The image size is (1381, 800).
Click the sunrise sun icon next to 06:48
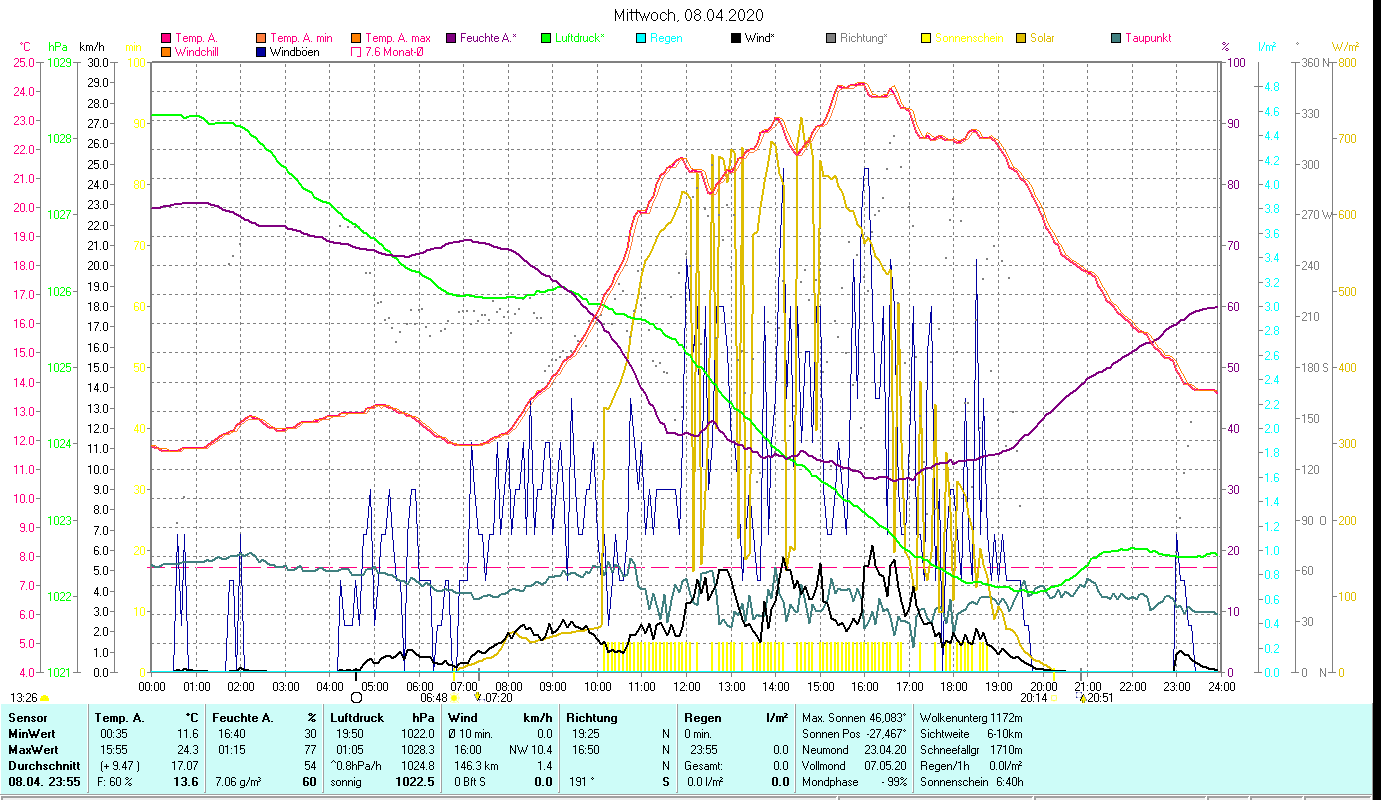pos(454,698)
